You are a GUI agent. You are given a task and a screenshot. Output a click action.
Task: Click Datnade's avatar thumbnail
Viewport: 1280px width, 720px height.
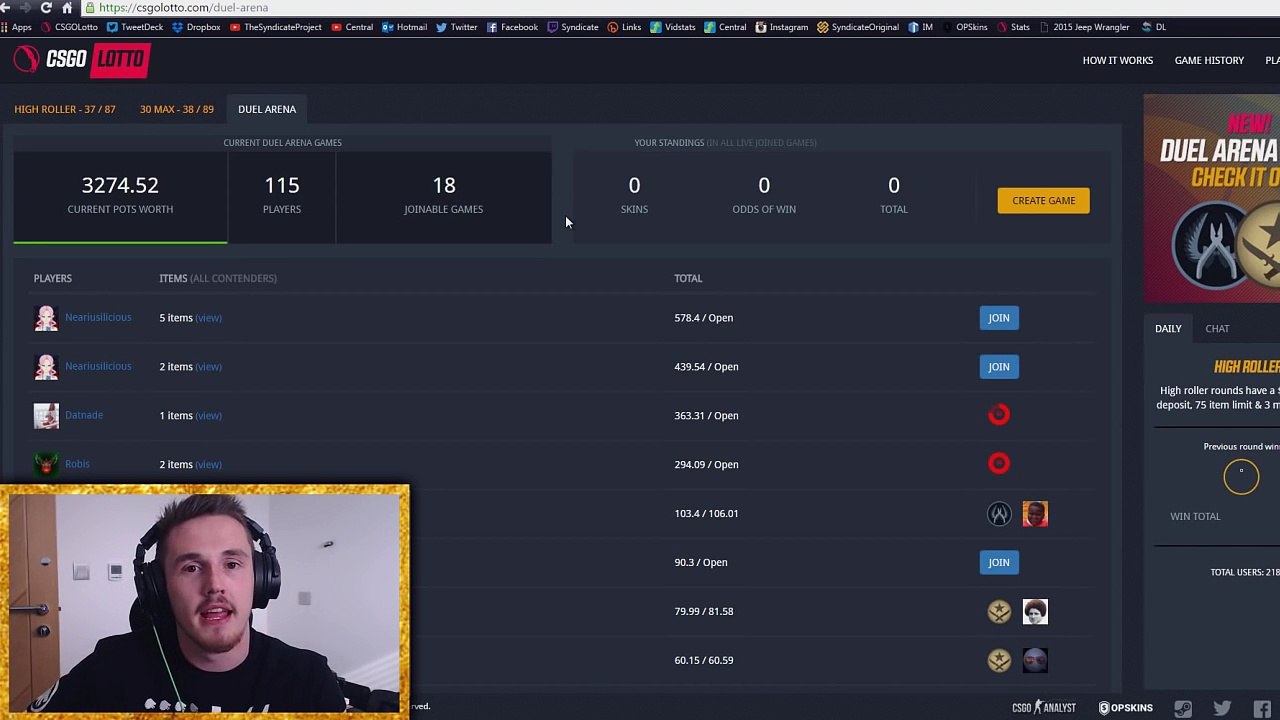(46, 415)
